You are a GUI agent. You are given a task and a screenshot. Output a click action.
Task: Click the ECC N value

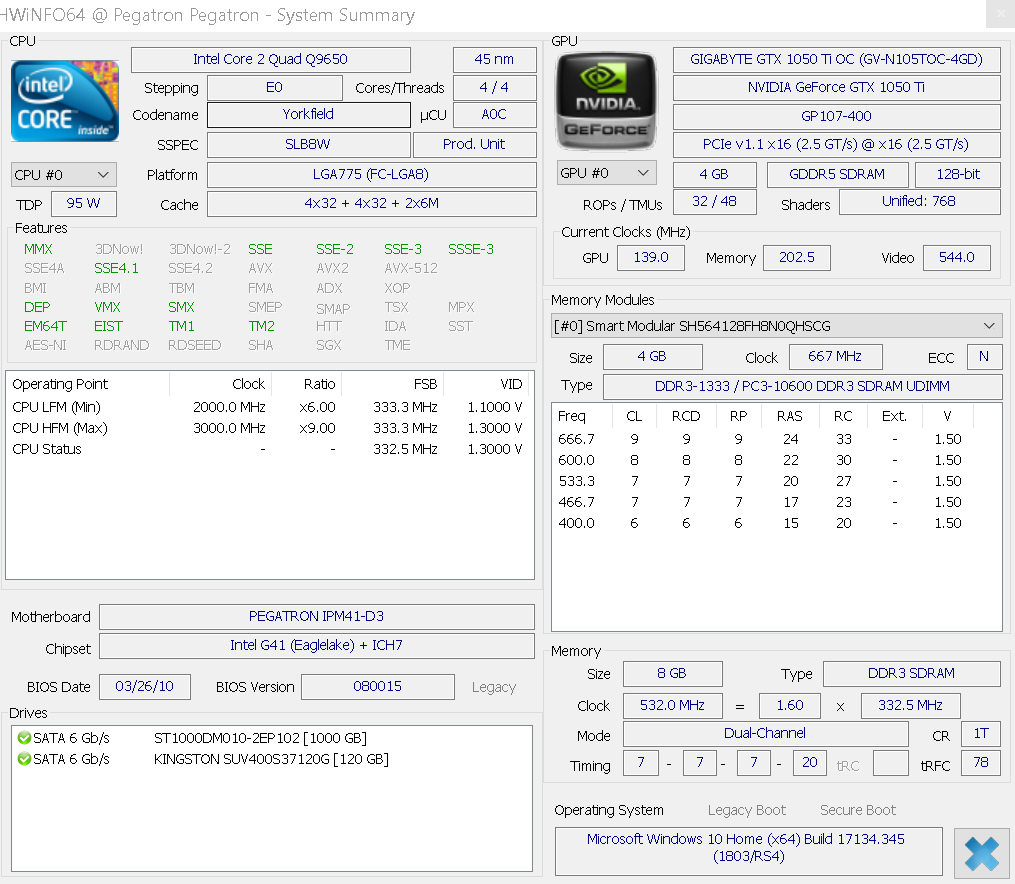984,357
